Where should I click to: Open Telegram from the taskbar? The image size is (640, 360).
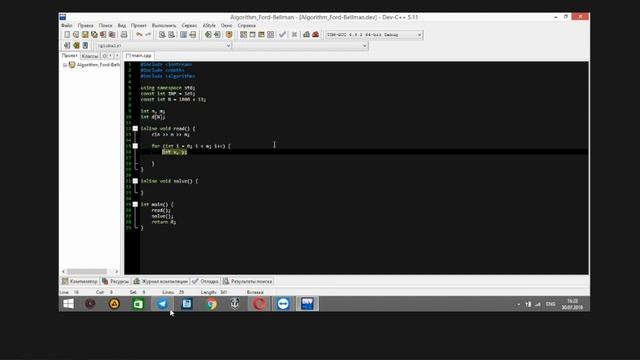(162, 304)
